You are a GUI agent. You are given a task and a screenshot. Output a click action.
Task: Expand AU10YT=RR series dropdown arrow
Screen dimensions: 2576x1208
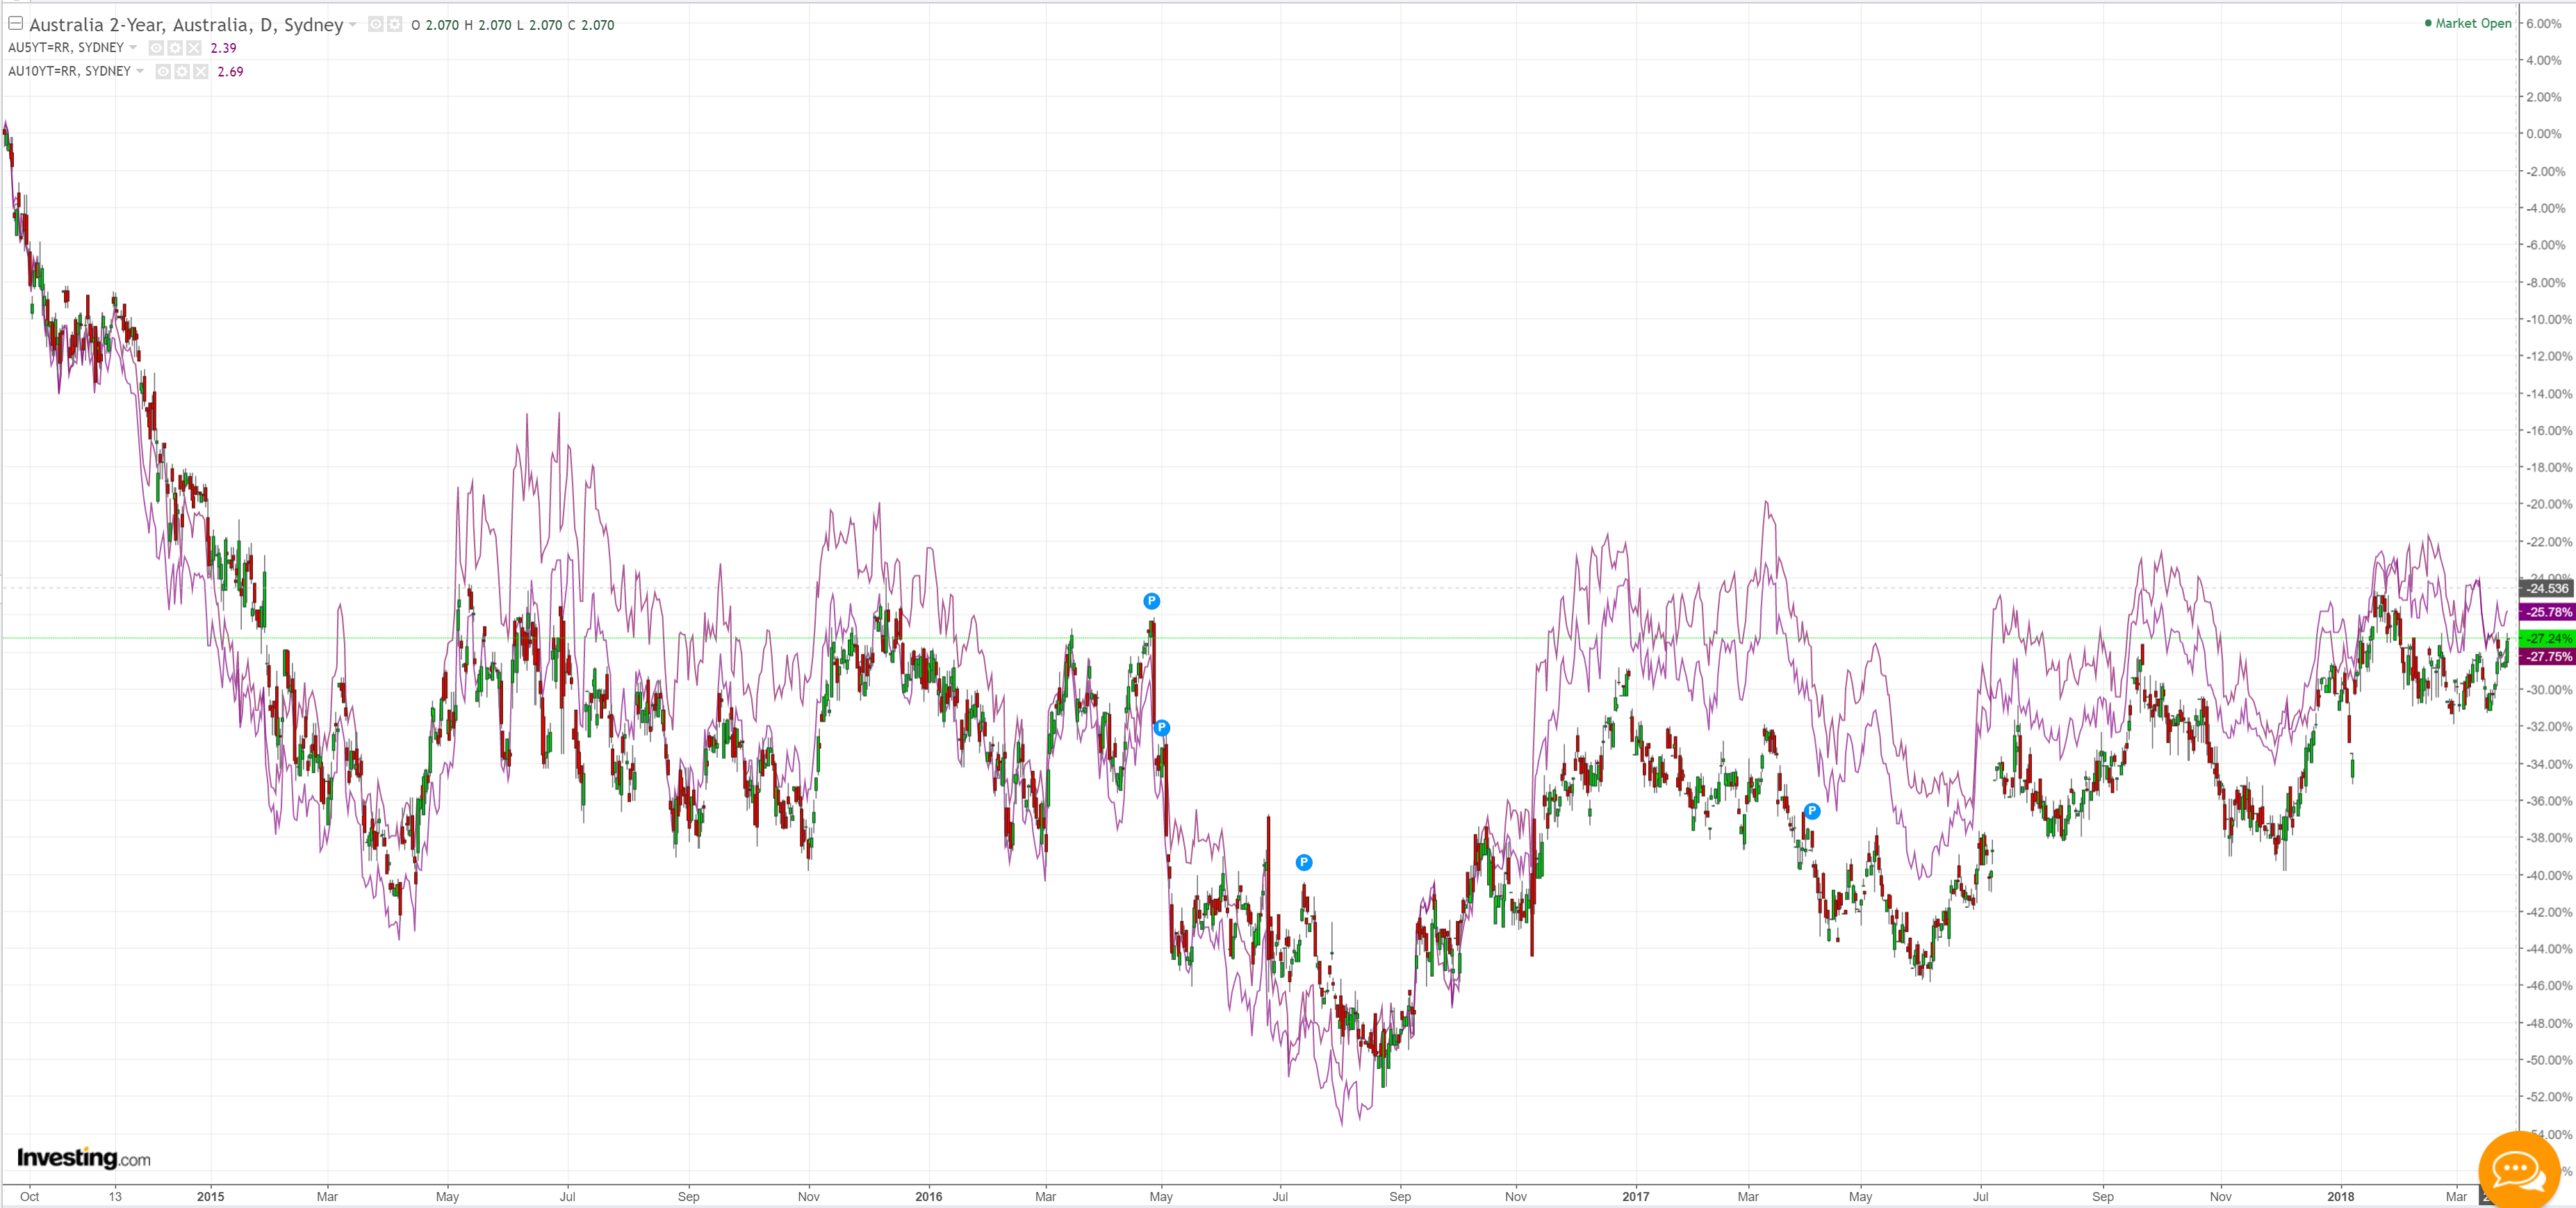click(140, 71)
